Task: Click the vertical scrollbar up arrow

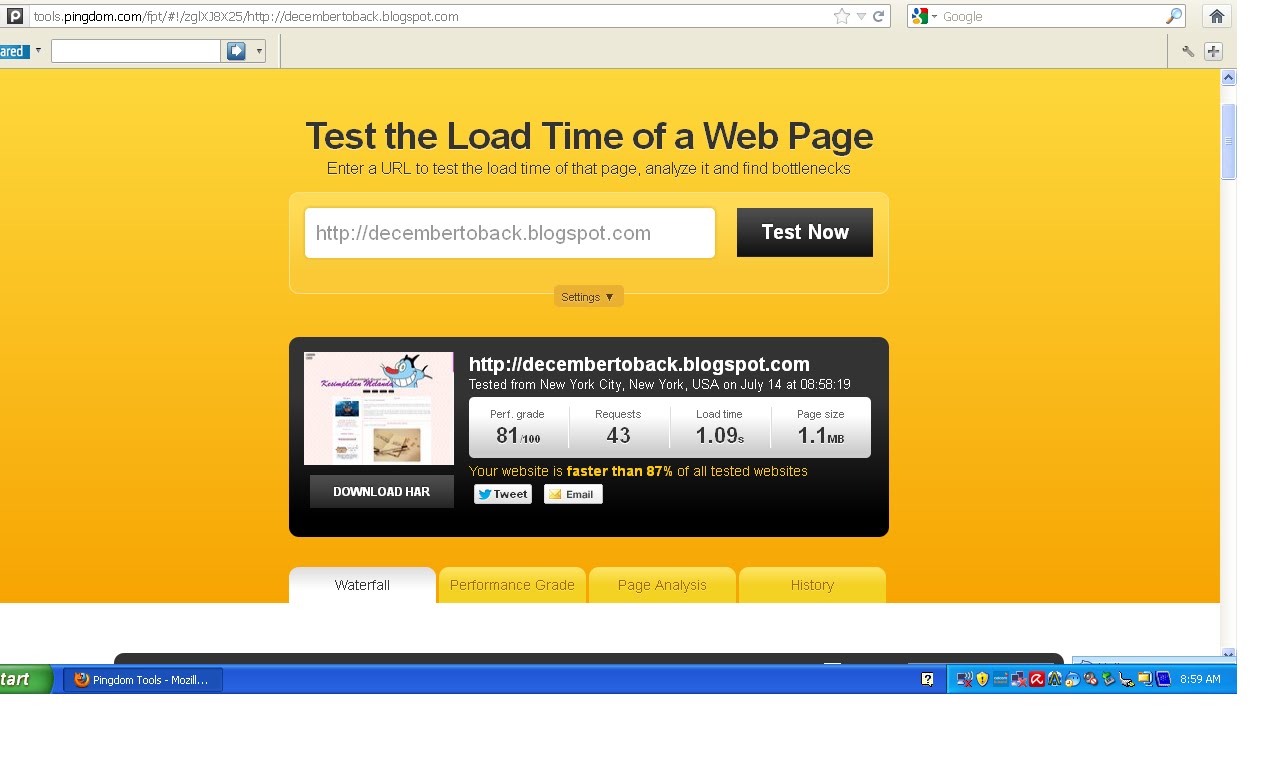Action: click(1228, 77)
